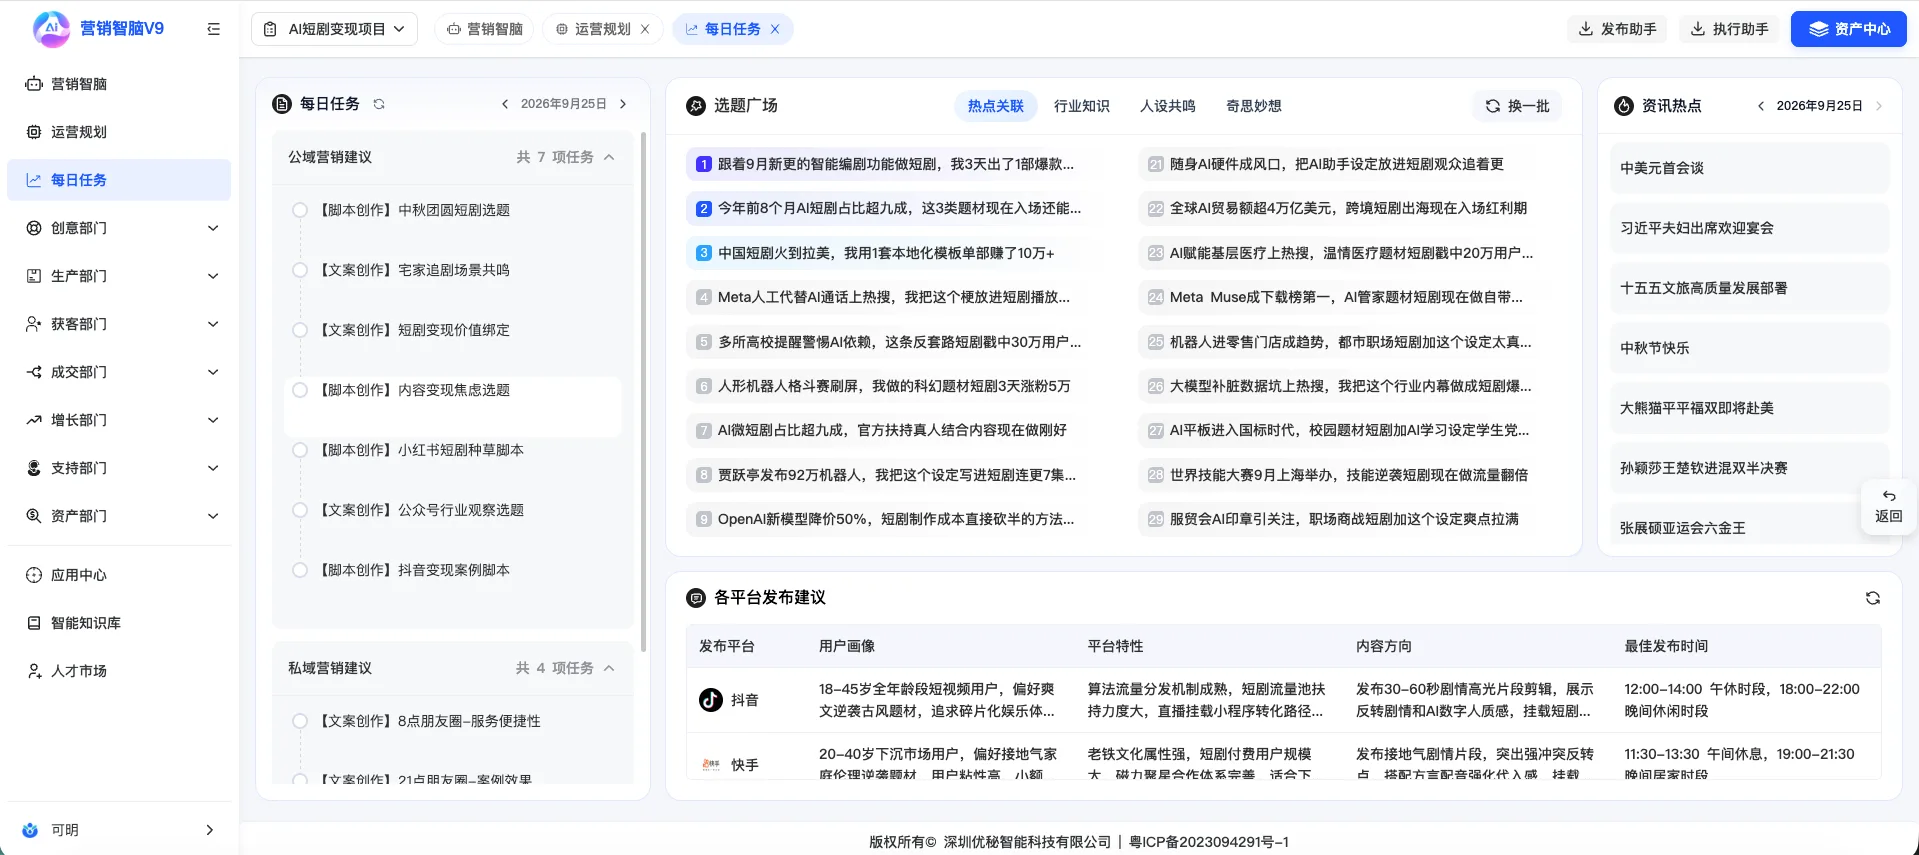Check task 短剧变现价值绑定

click(300, 330)
